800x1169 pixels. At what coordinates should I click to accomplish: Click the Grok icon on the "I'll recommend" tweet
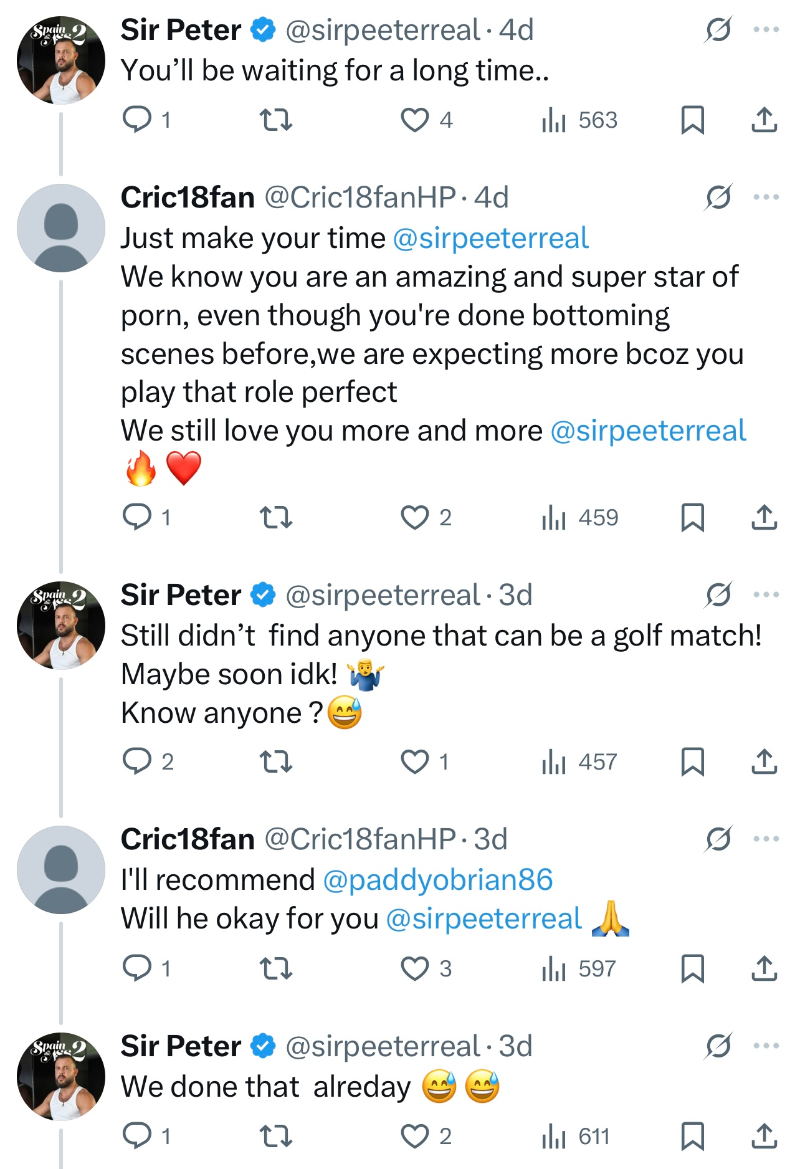717,839
